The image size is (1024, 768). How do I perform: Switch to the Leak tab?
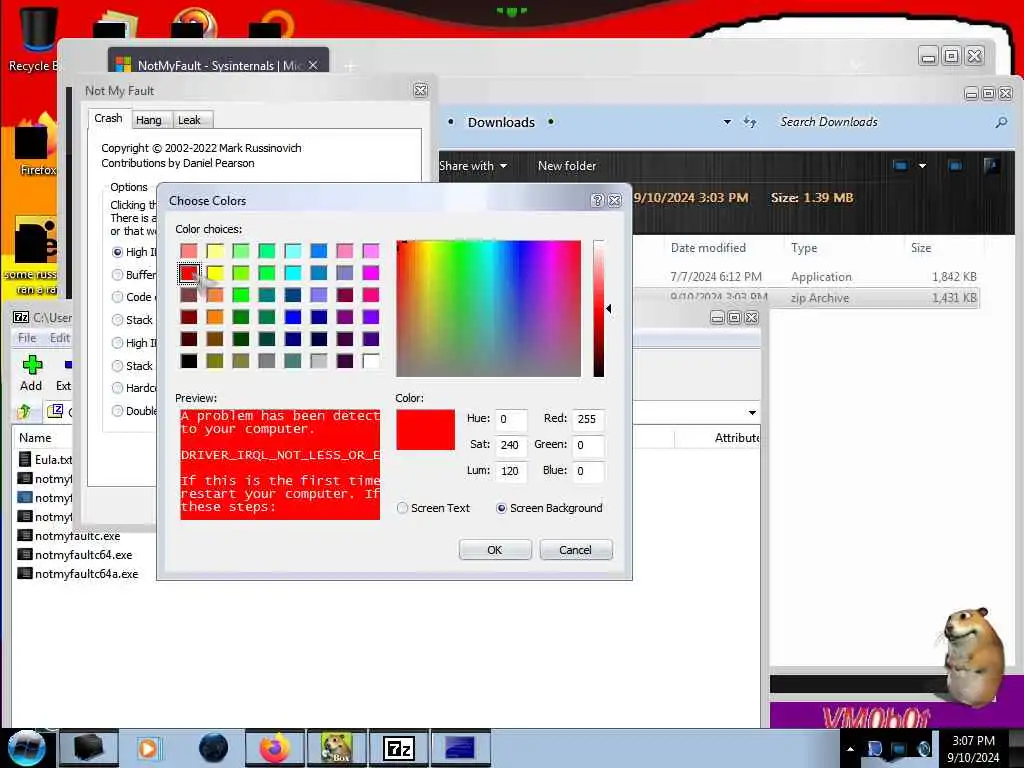189,120
